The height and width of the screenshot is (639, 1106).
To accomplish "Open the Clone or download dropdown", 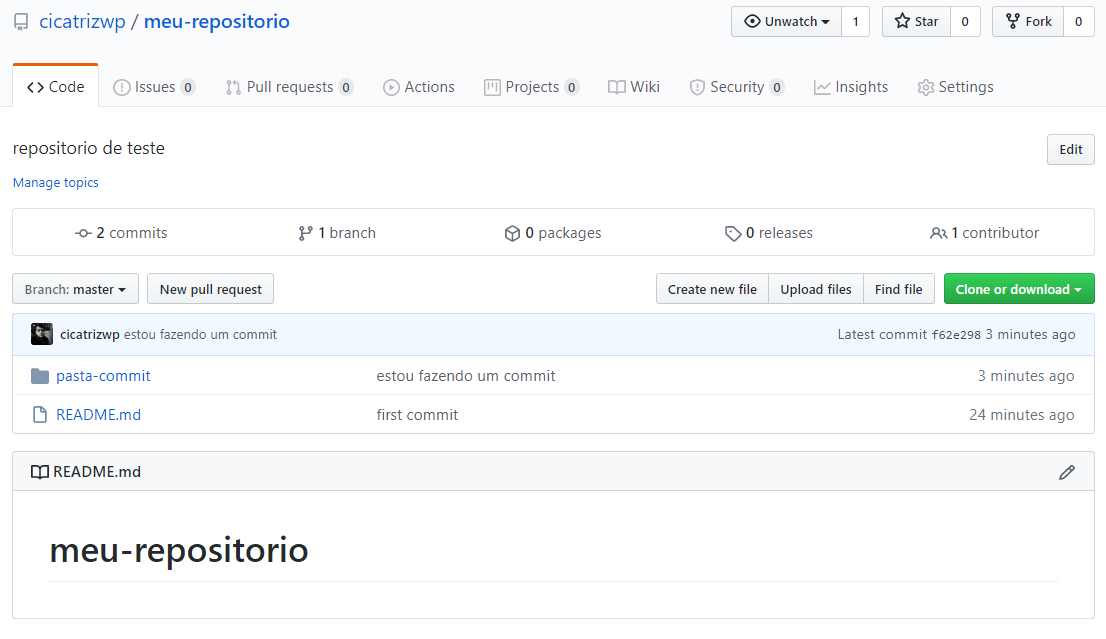I will click(x=1019, y=289).
